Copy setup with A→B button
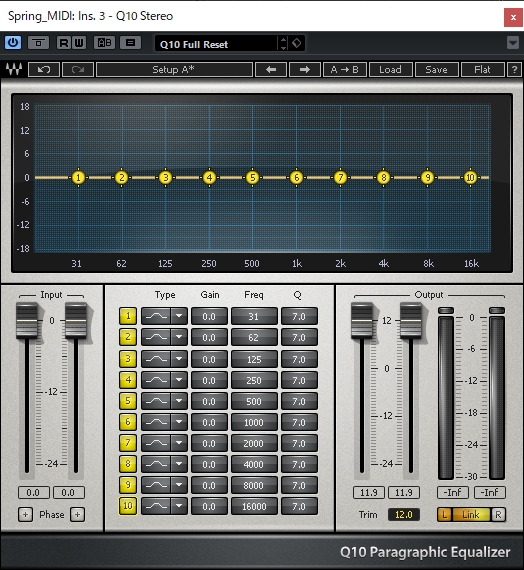Viewport: 524px width, 570px height. point(344,69)
